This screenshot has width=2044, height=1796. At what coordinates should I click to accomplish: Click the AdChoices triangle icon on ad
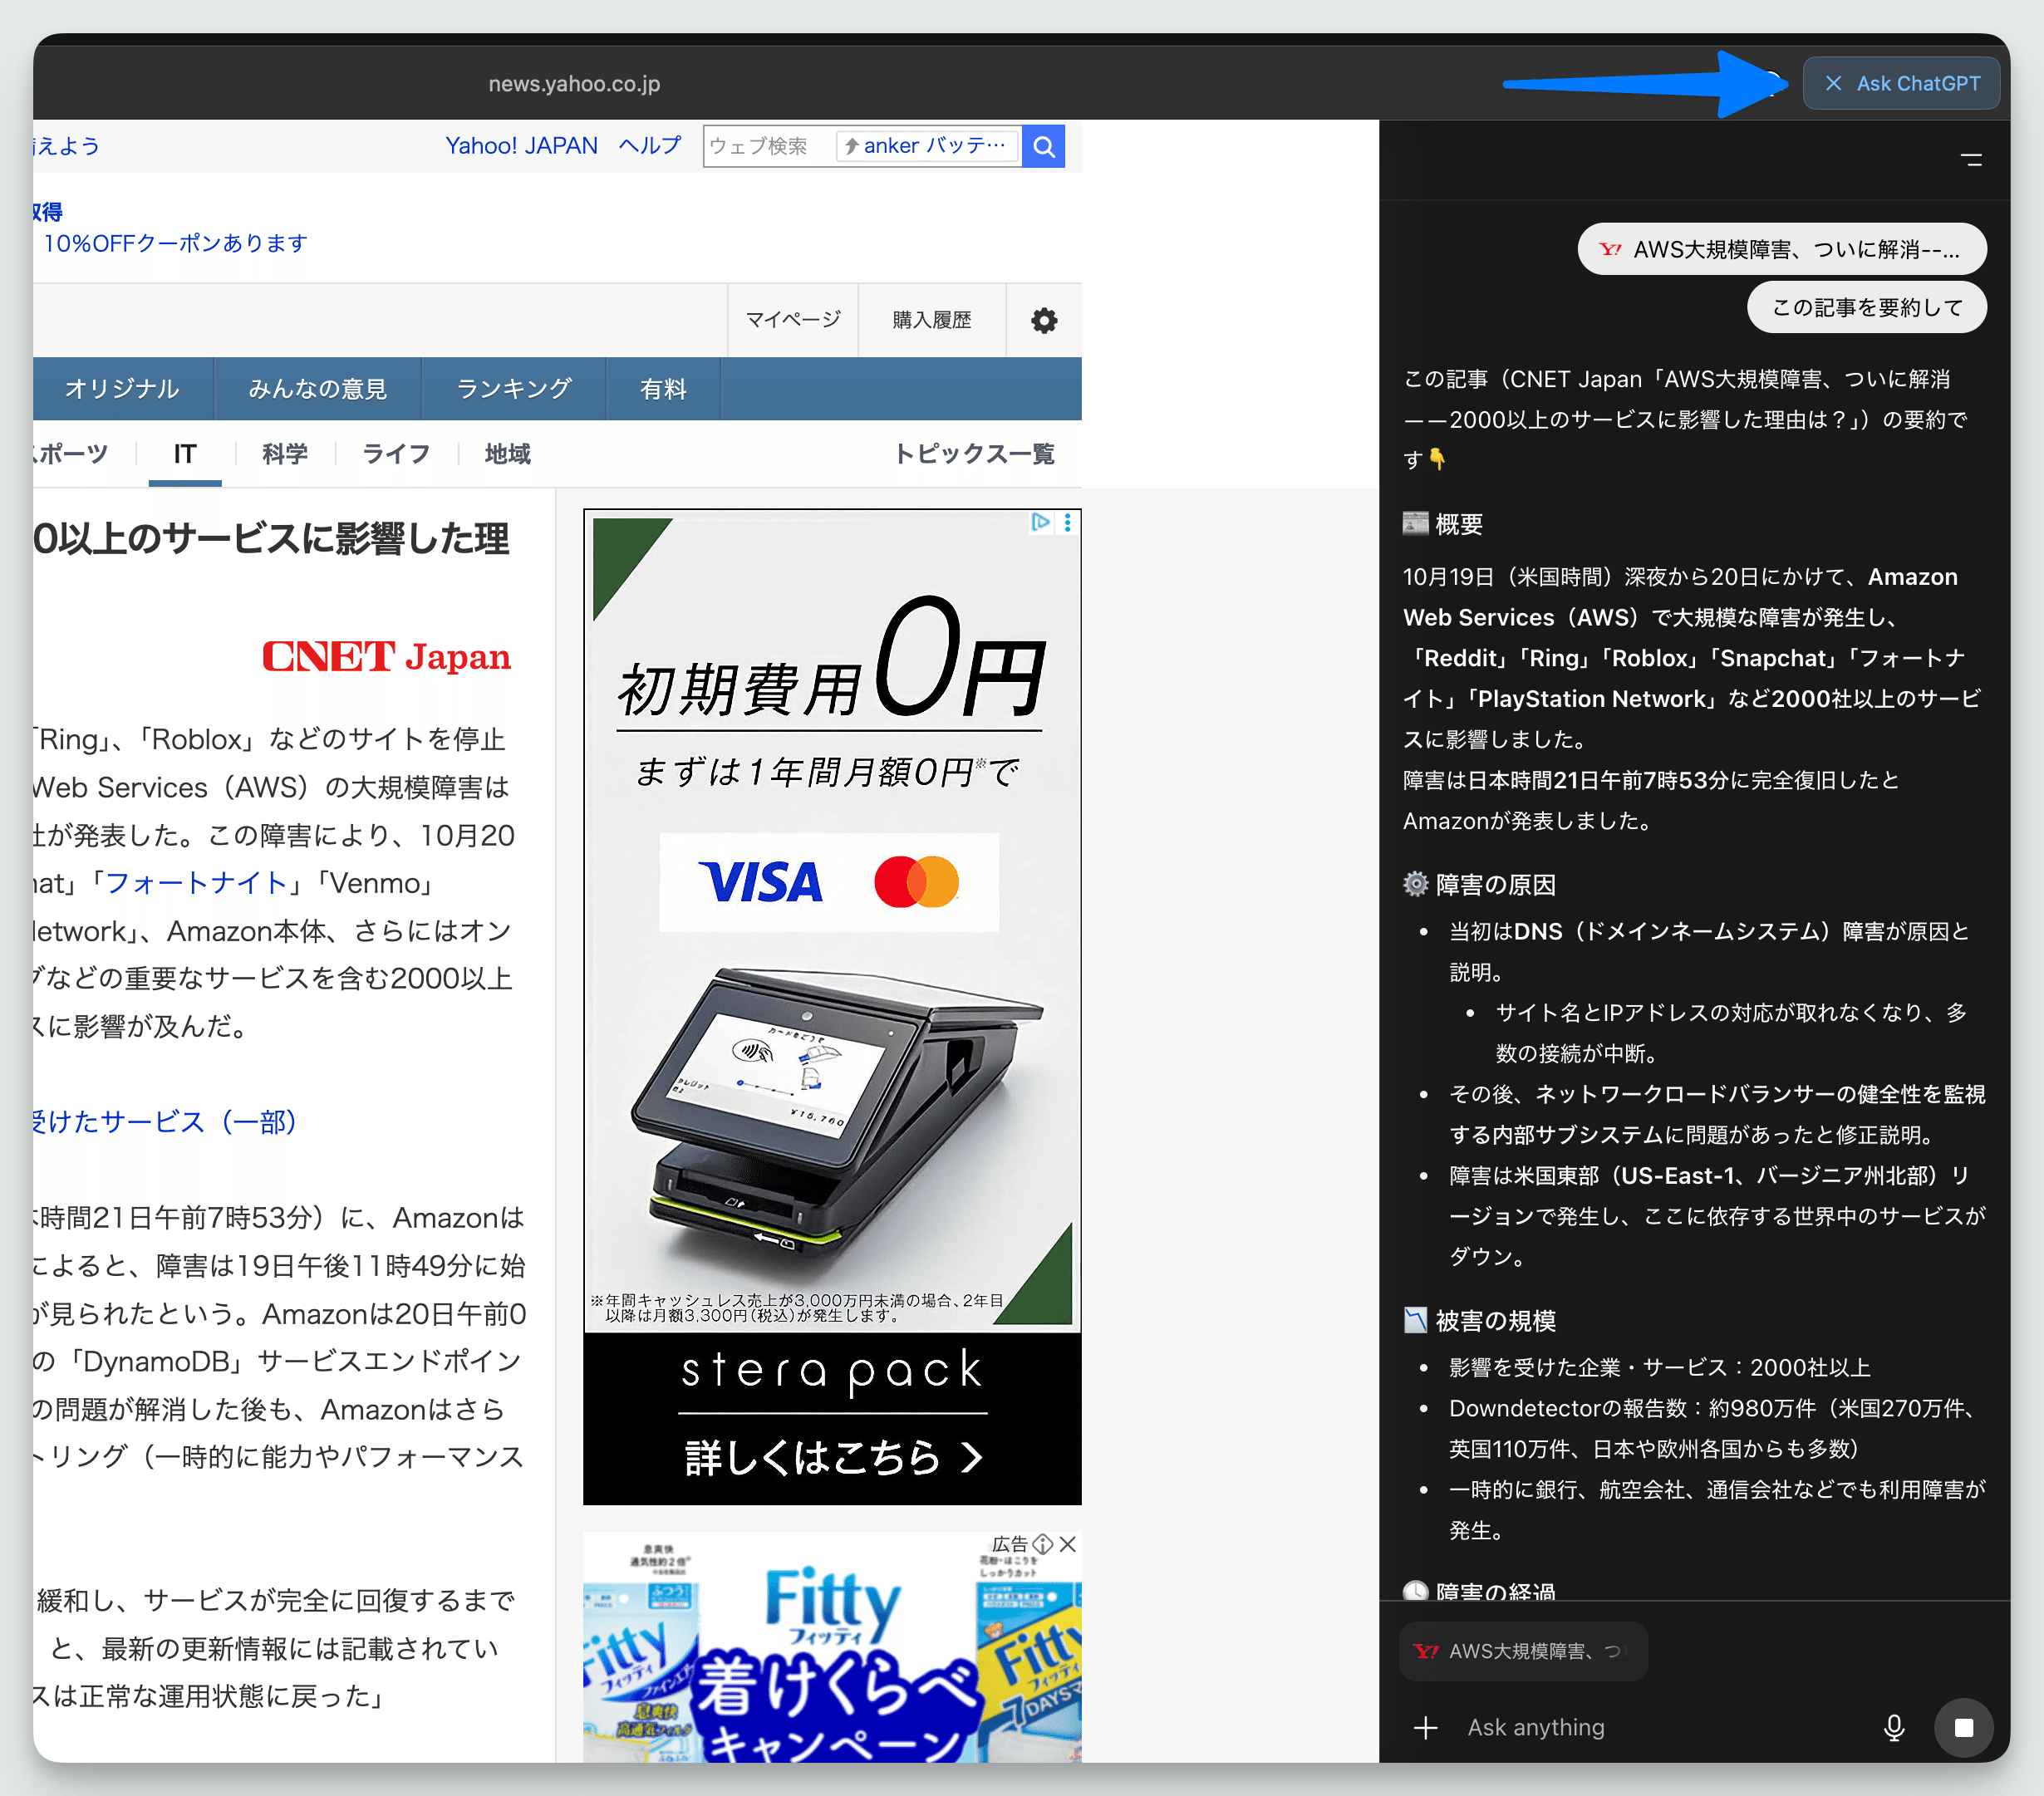(1040, 522)
